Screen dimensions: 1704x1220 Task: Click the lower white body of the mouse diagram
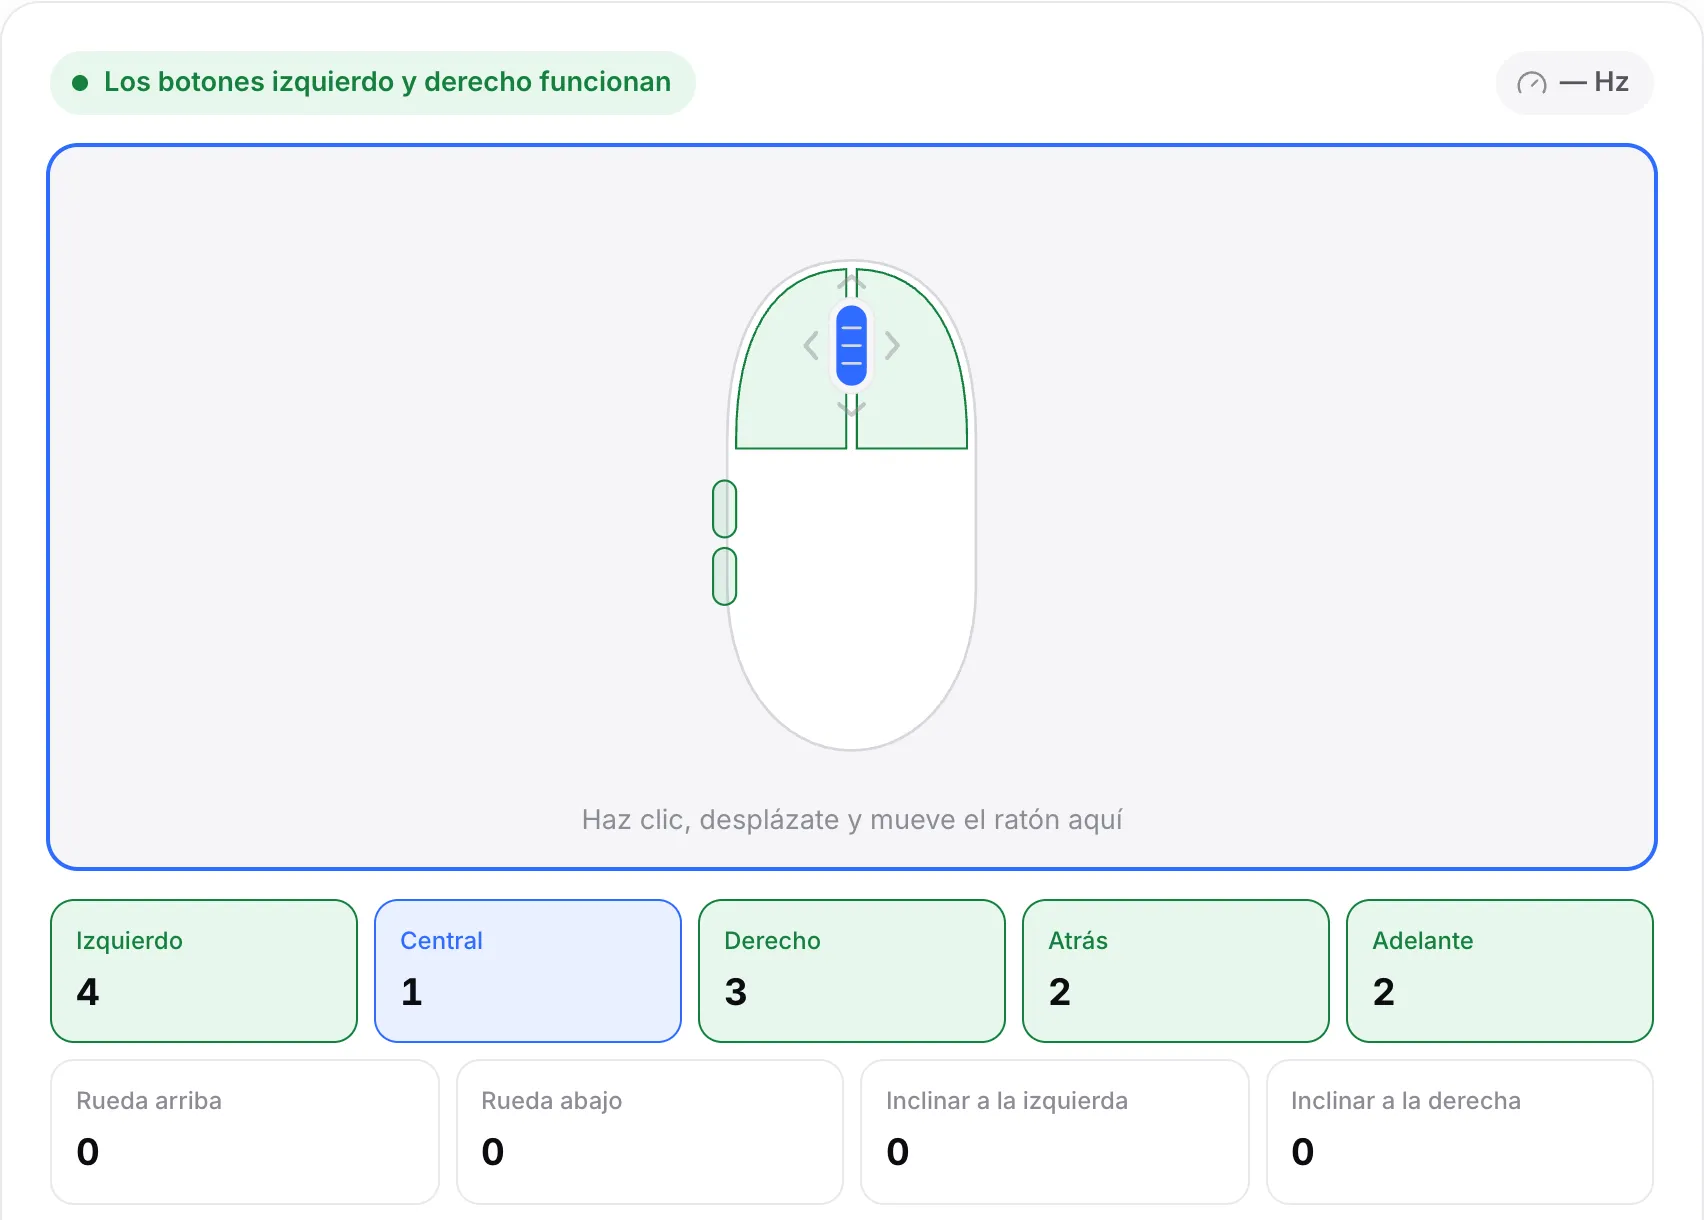tap(852, 600)
